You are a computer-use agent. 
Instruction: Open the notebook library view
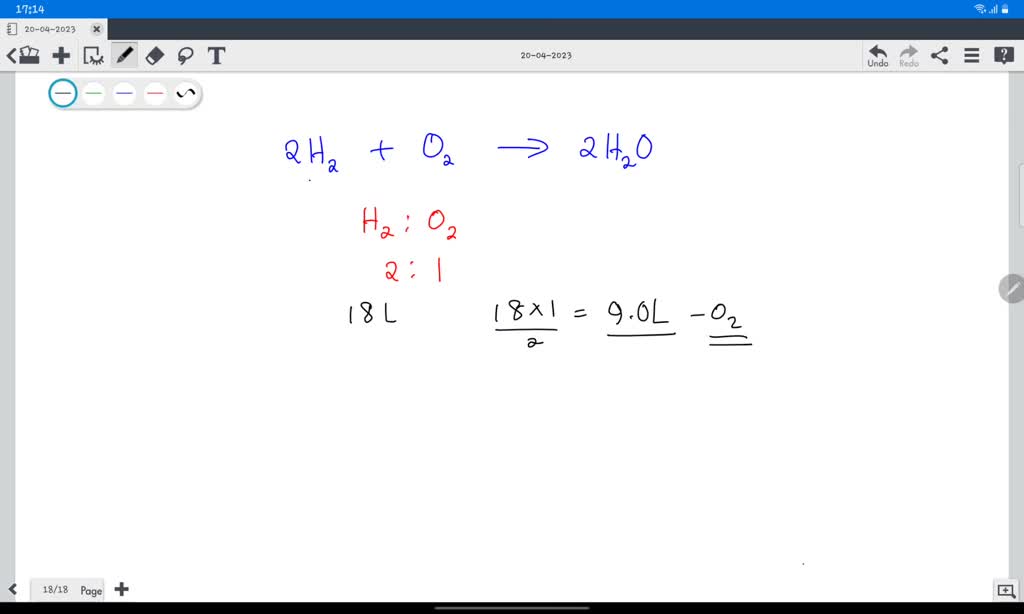point(31,55)
